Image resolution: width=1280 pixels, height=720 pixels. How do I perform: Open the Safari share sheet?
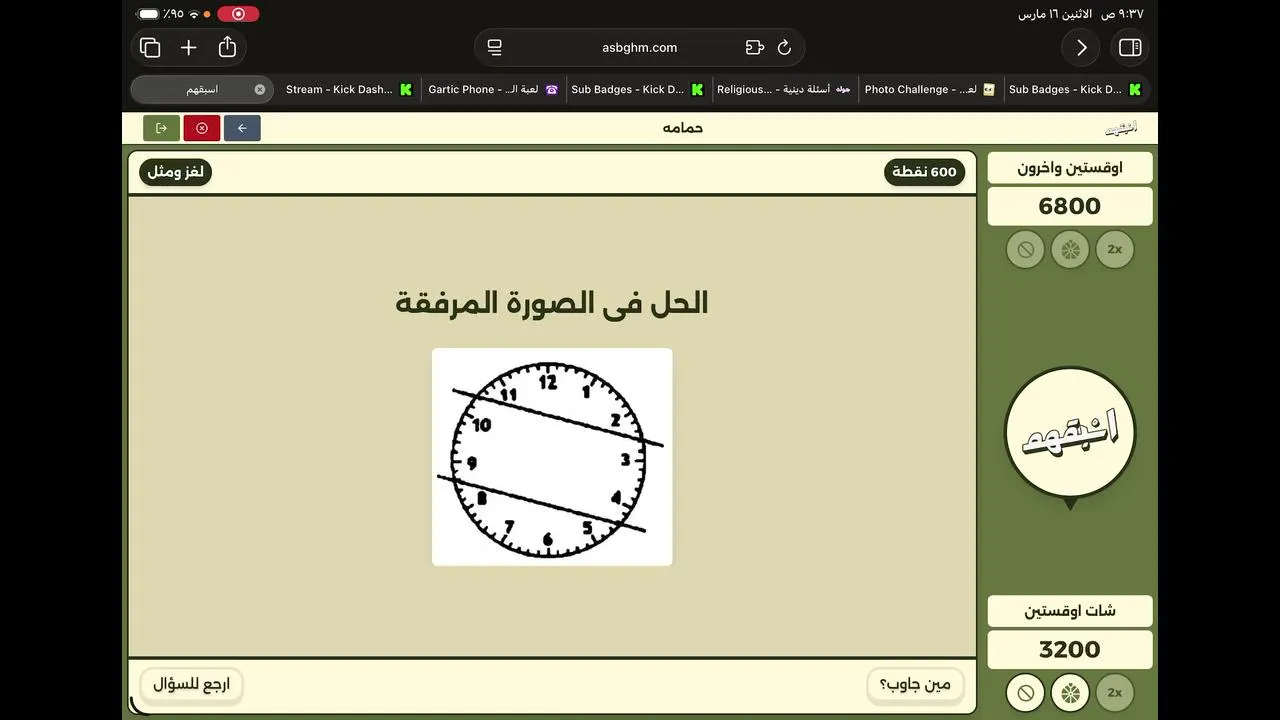(x=227, y=47)
